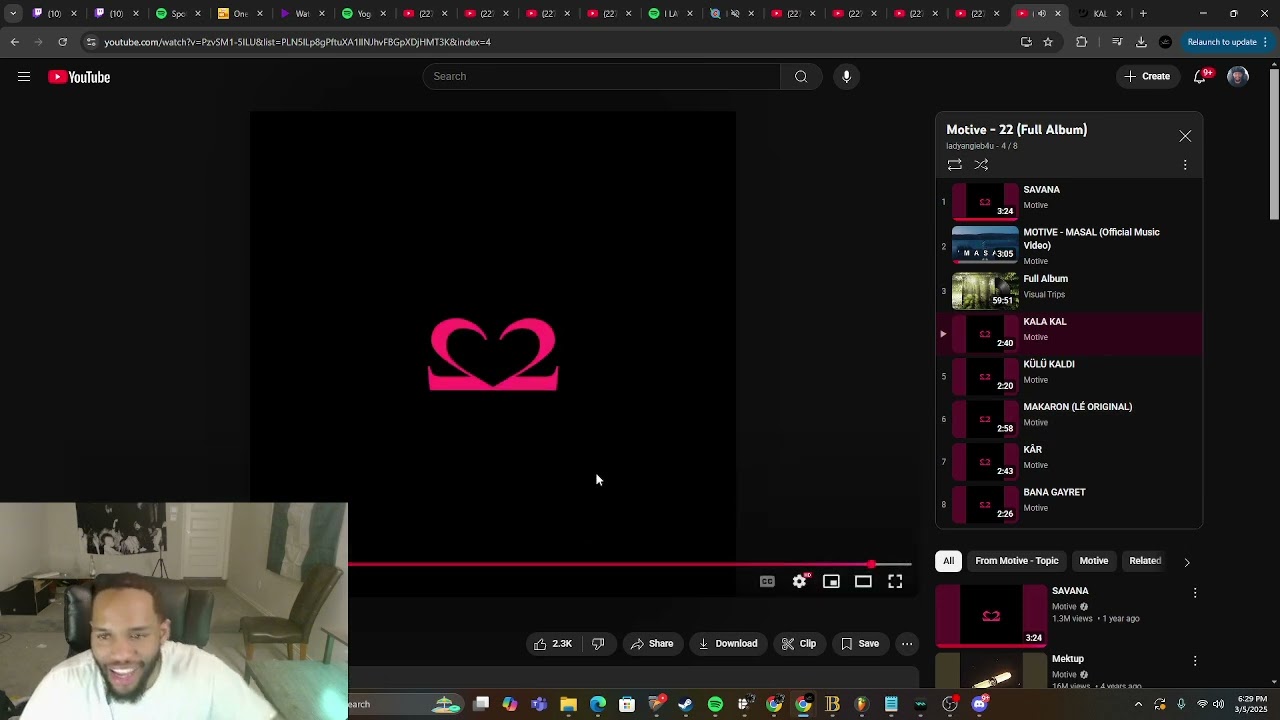This screenshot has height=720, width=1280.
Task: Click the search magnifier button
Action: 801,77
